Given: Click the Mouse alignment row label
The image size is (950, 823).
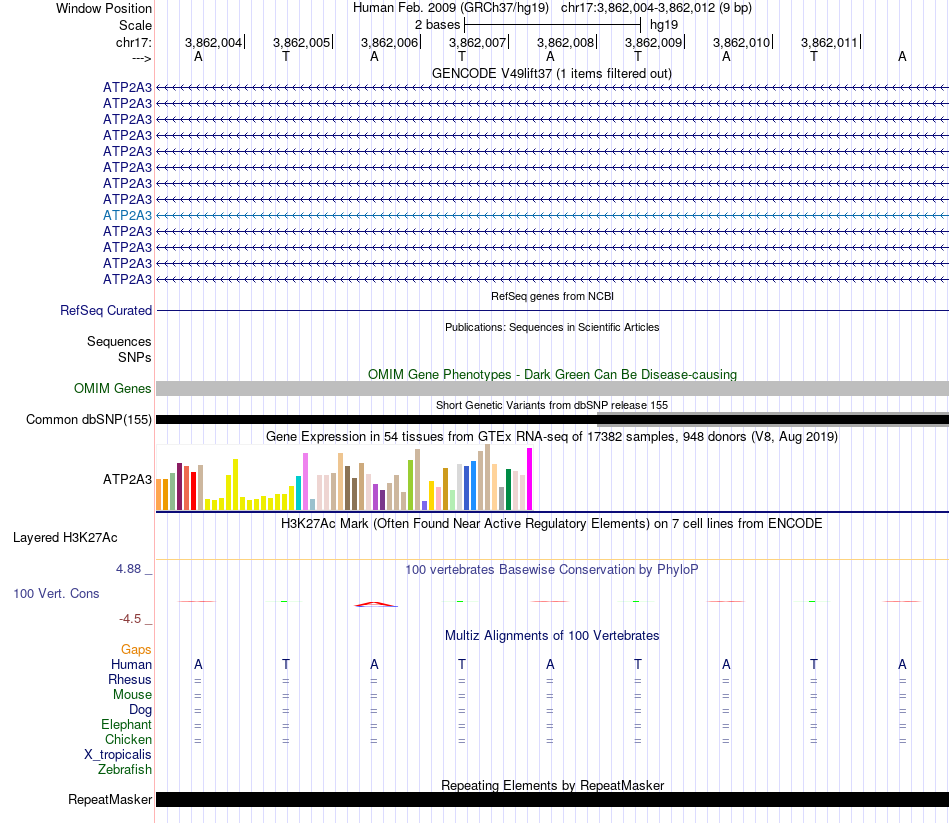Looking at the screenshot, I should [132, 695].
